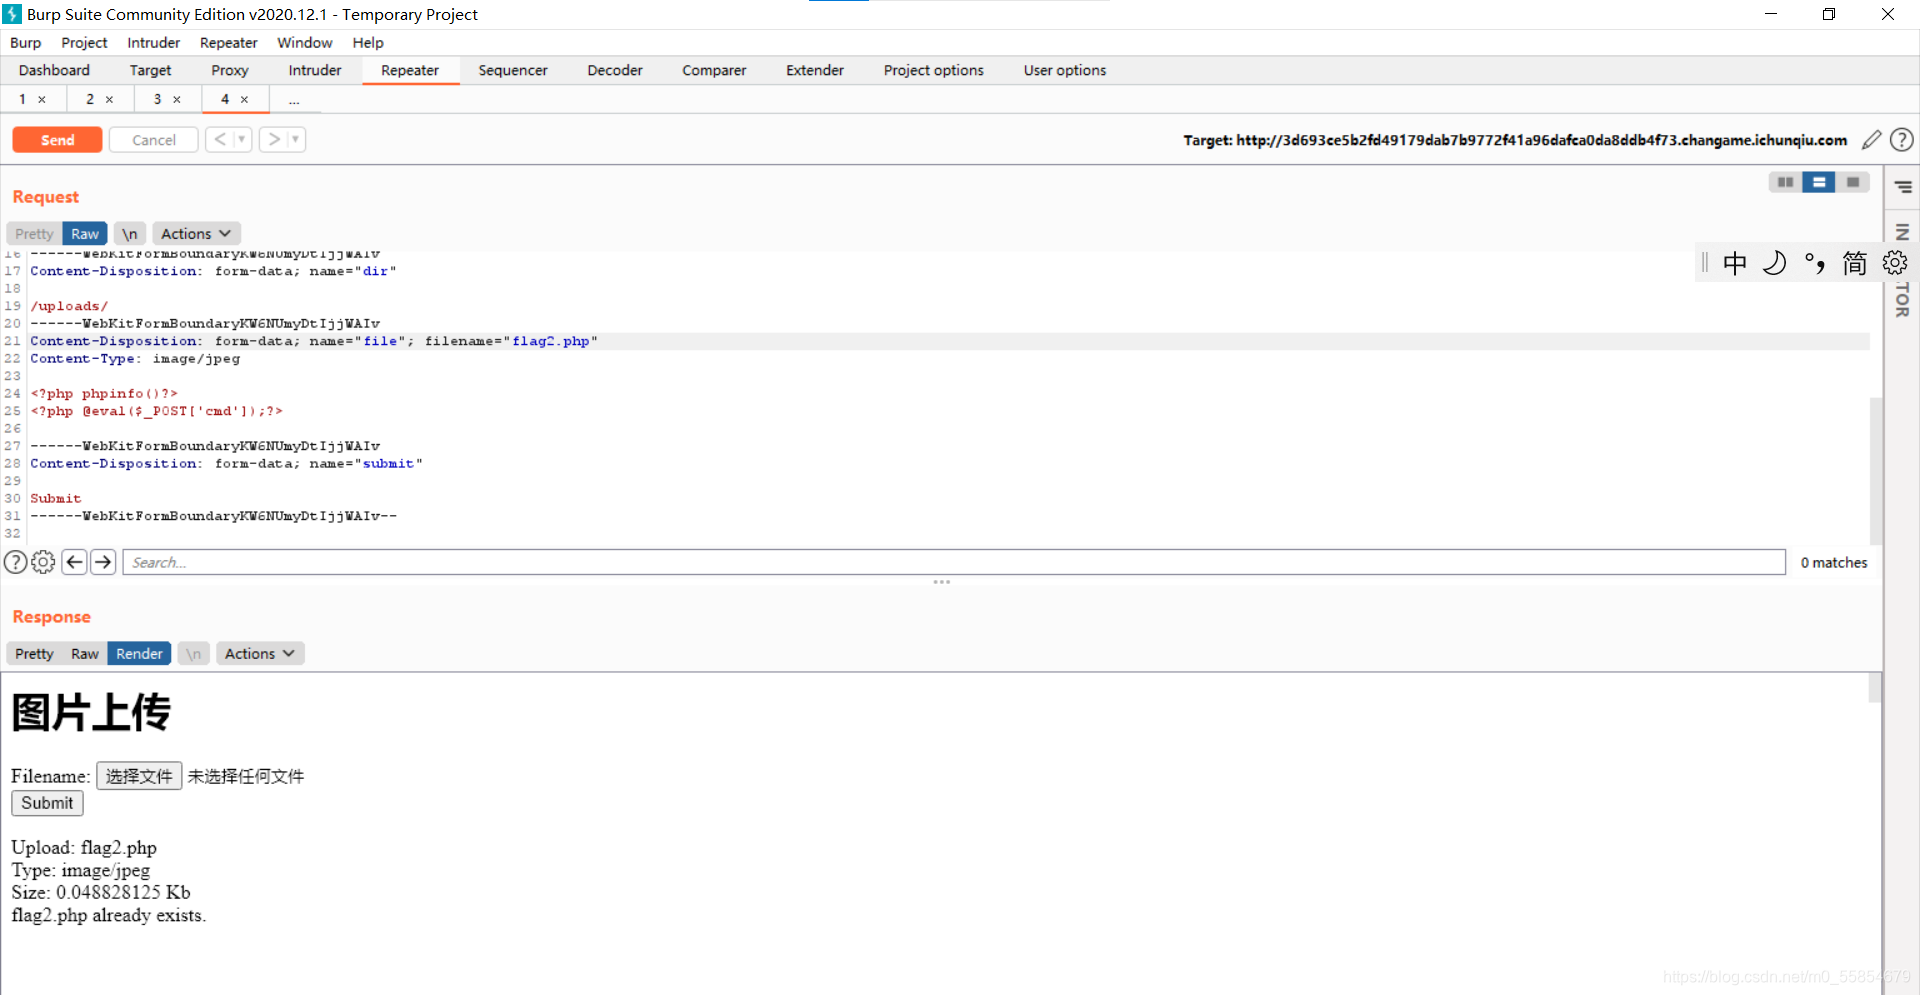Click hamburger options icon at top right

pos(1903,187)
